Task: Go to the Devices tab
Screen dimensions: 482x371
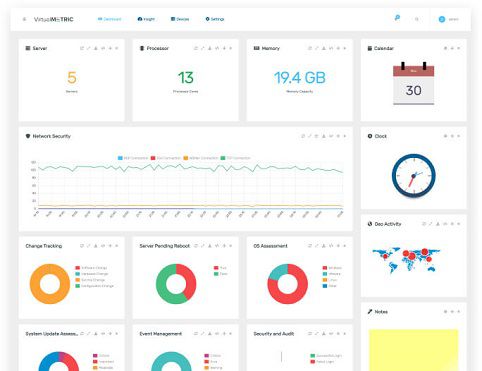Action: coord(180,19)
